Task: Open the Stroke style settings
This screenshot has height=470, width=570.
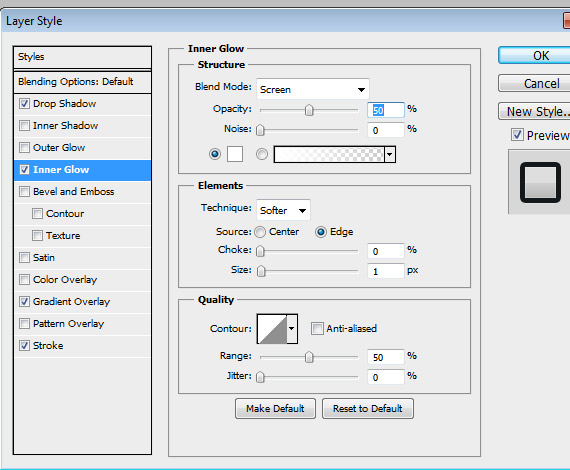Action: click(x=48, y=345)
